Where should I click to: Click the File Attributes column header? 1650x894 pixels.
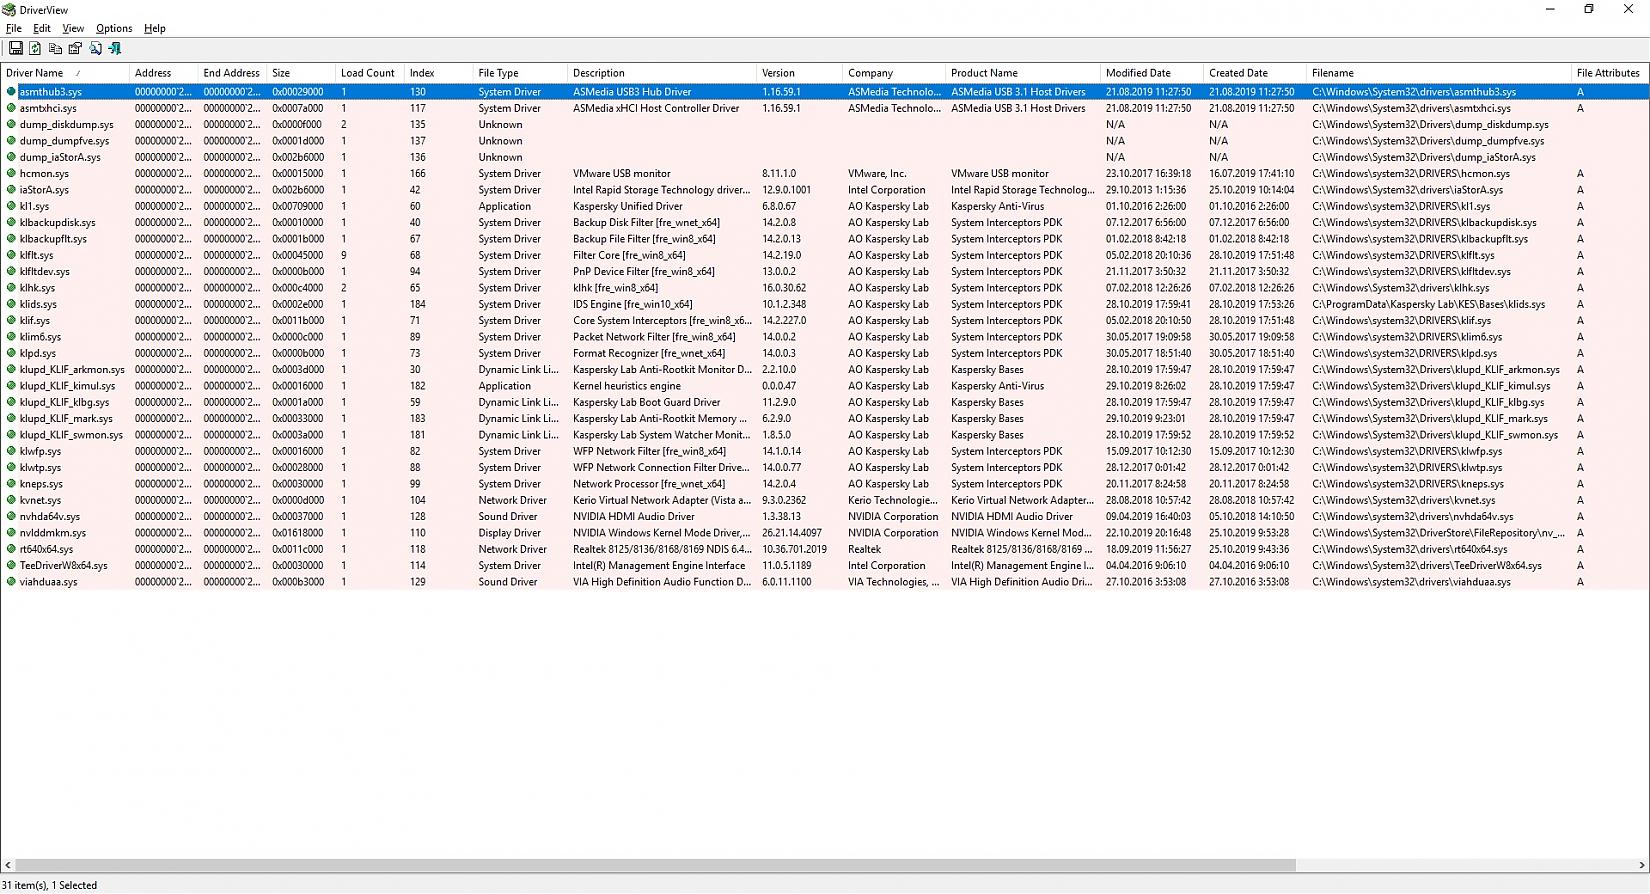(1609, 73)
